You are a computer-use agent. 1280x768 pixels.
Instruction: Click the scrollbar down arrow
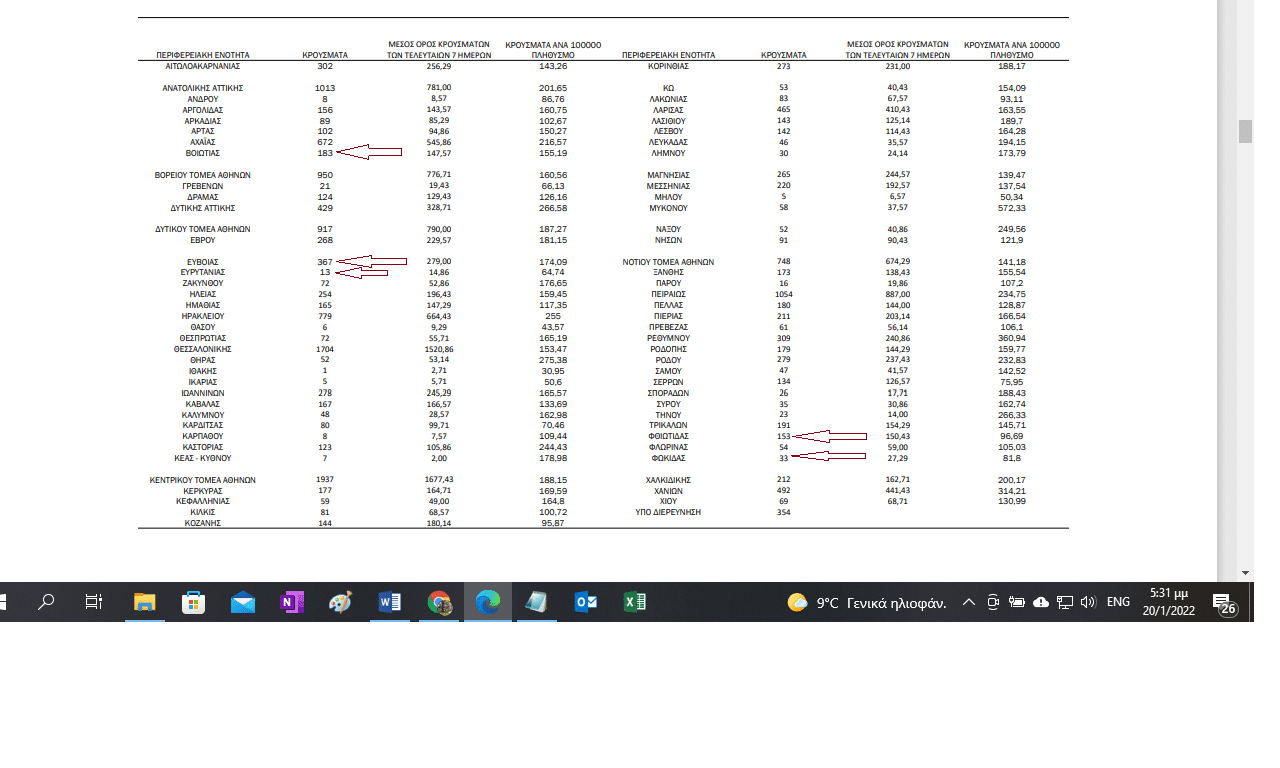coord(1245,572)
